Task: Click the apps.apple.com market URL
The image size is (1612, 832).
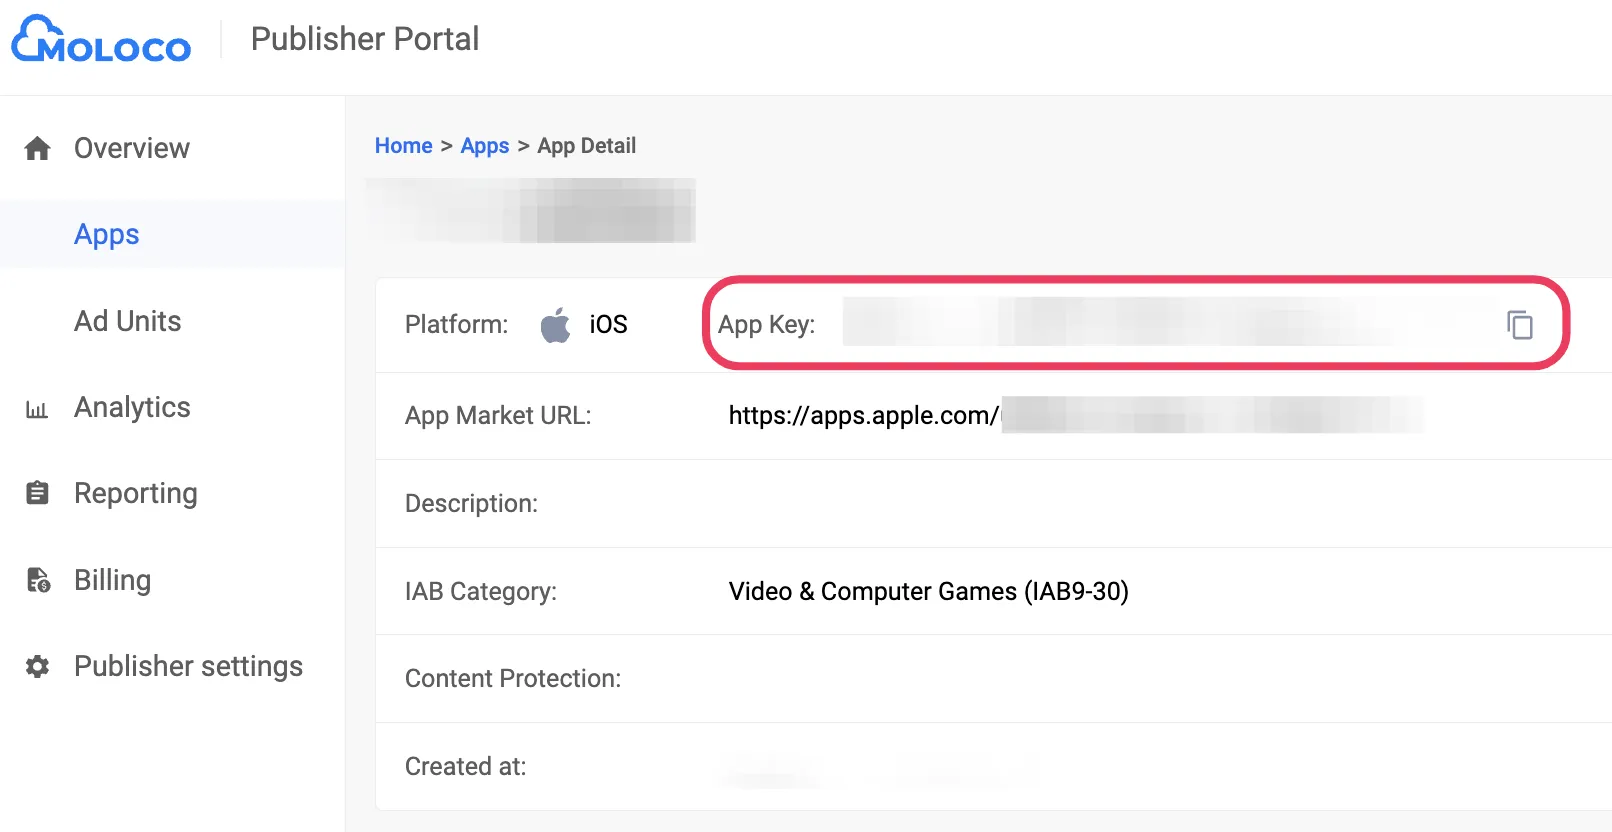Action: [1076, 415]
